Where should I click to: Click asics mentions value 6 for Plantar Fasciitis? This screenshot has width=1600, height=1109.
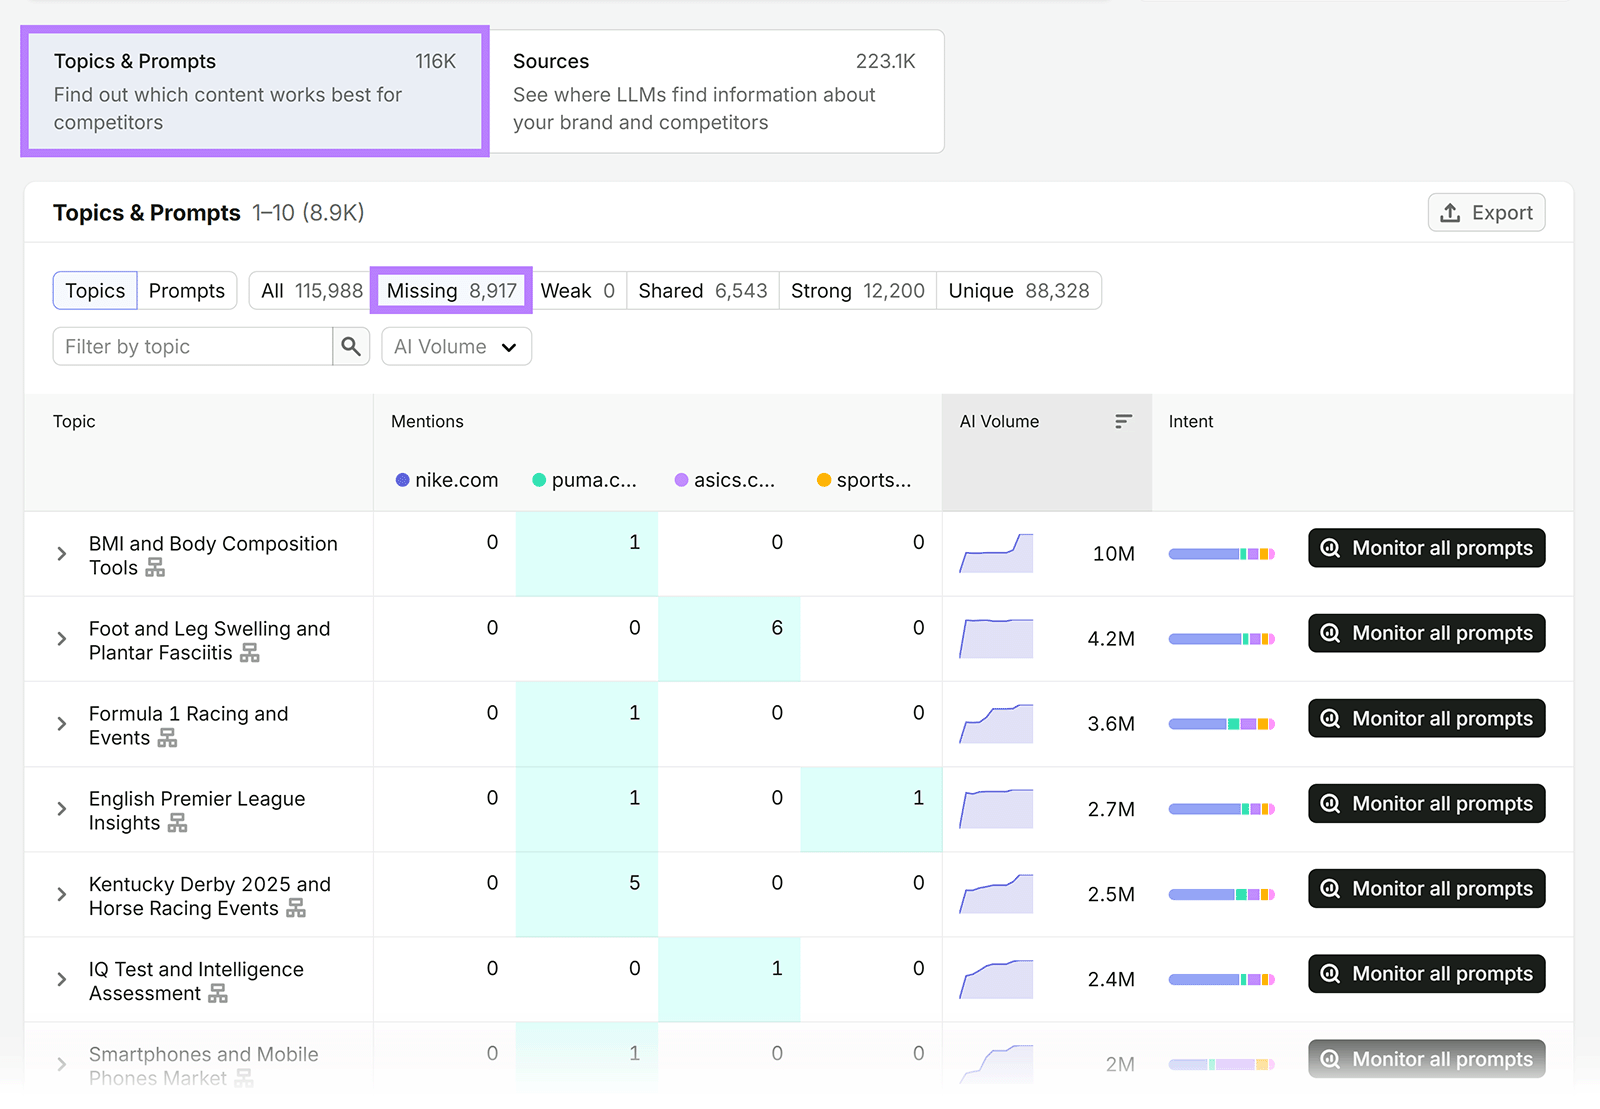[x=777, y=627]
